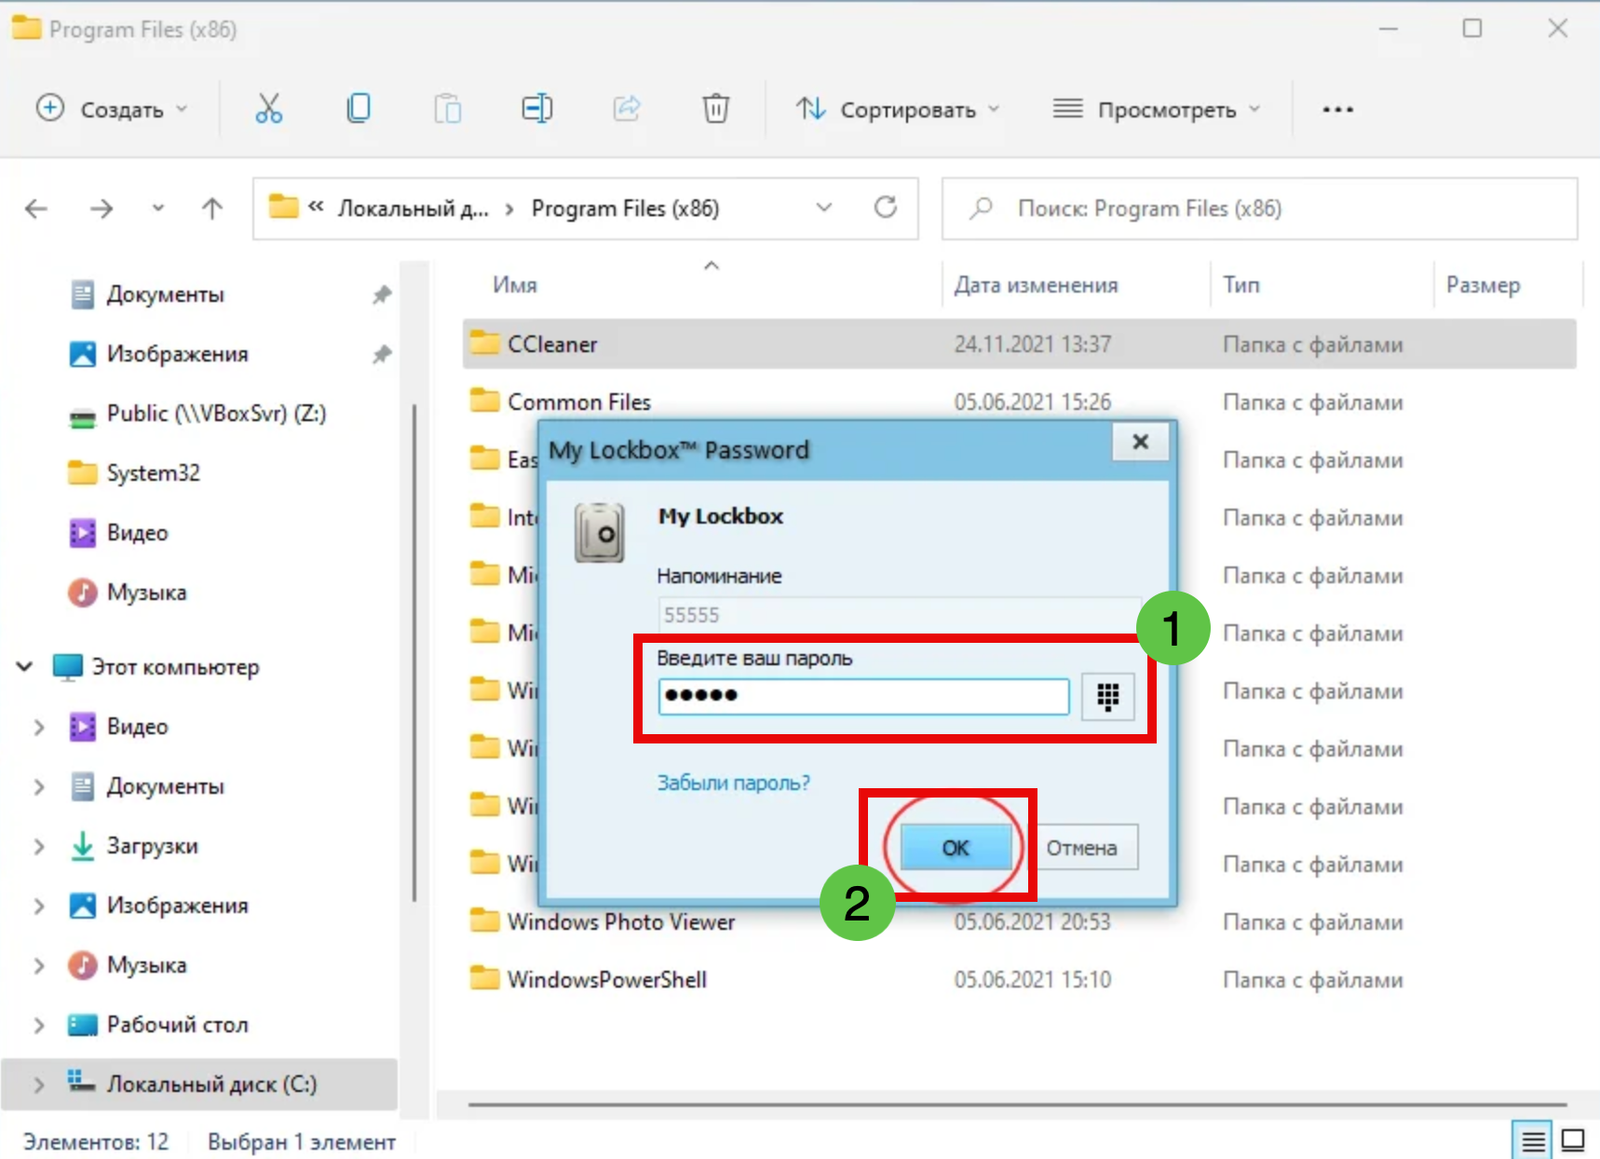Go back with the left arrow
The width and height of the screenshot is (1600, 1159).
(36, 208)
